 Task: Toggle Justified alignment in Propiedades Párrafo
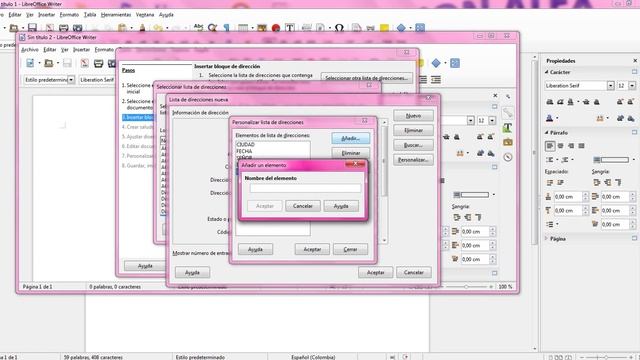pyautogui.click(x=581, y=146)
